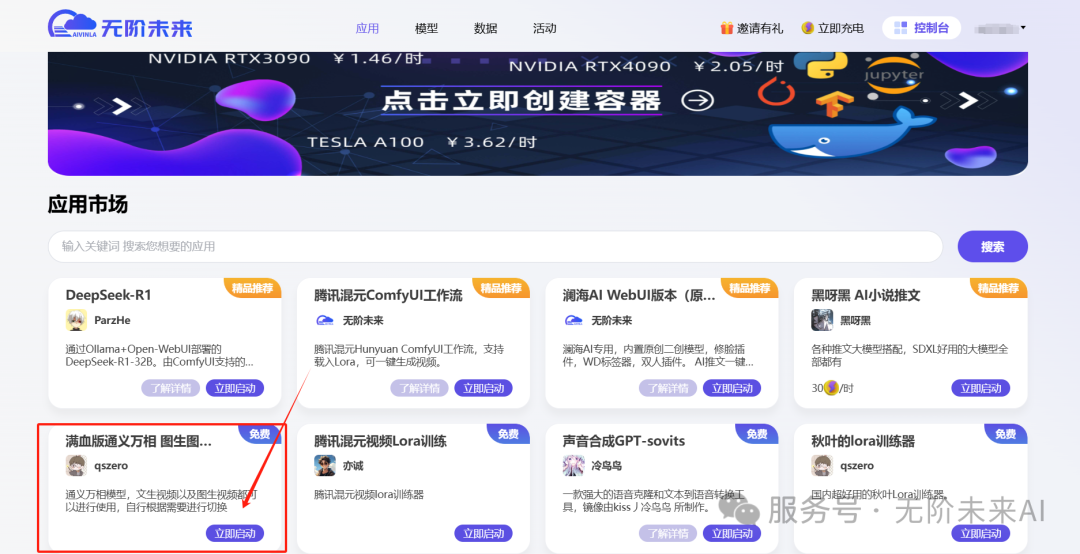
Task: Open 声音合成GPT-sovits card title
Action: (624, 441)
